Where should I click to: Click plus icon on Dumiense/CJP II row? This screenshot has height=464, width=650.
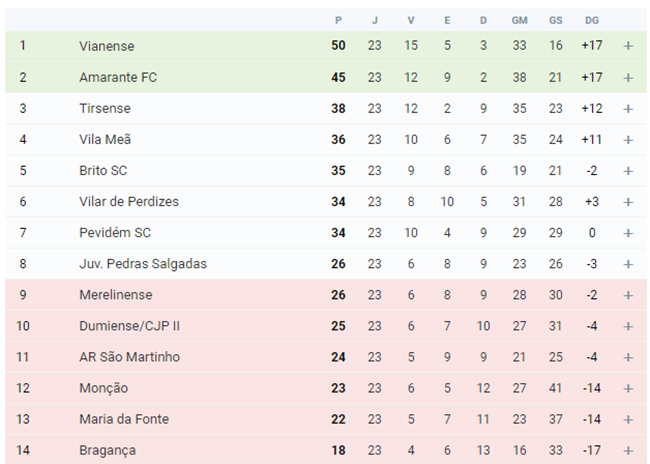[x=628, y=326]
